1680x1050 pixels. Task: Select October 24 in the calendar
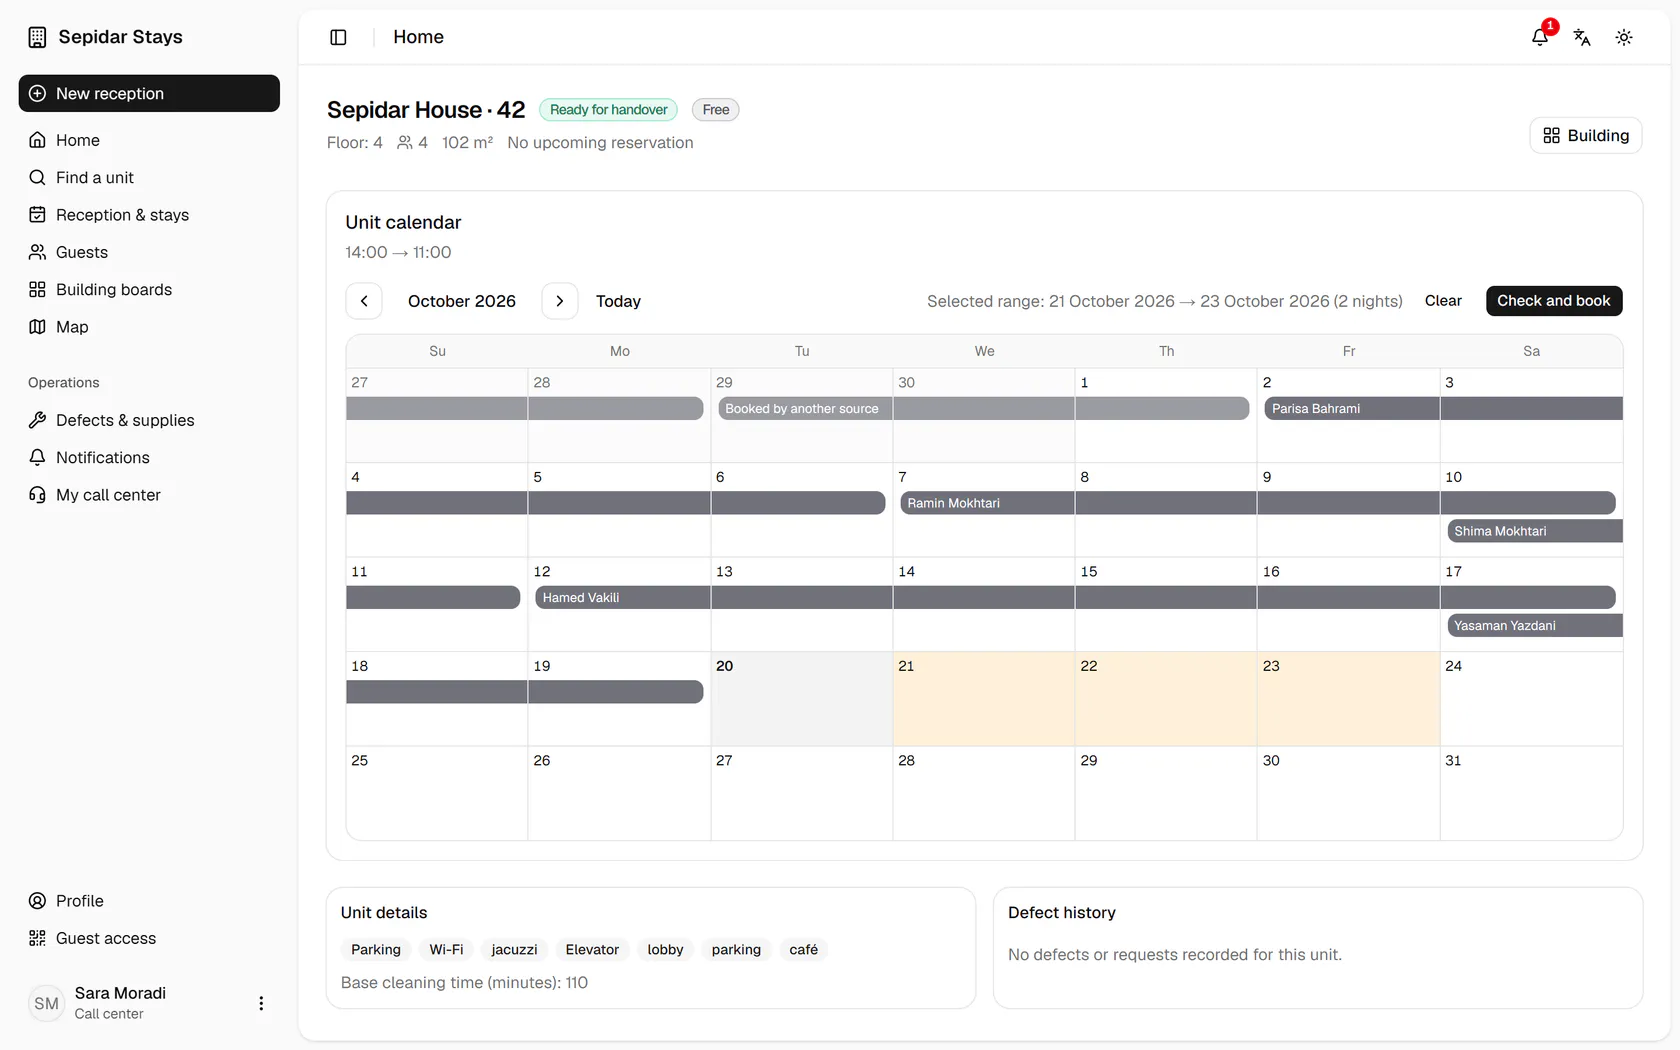(1531, 699)
